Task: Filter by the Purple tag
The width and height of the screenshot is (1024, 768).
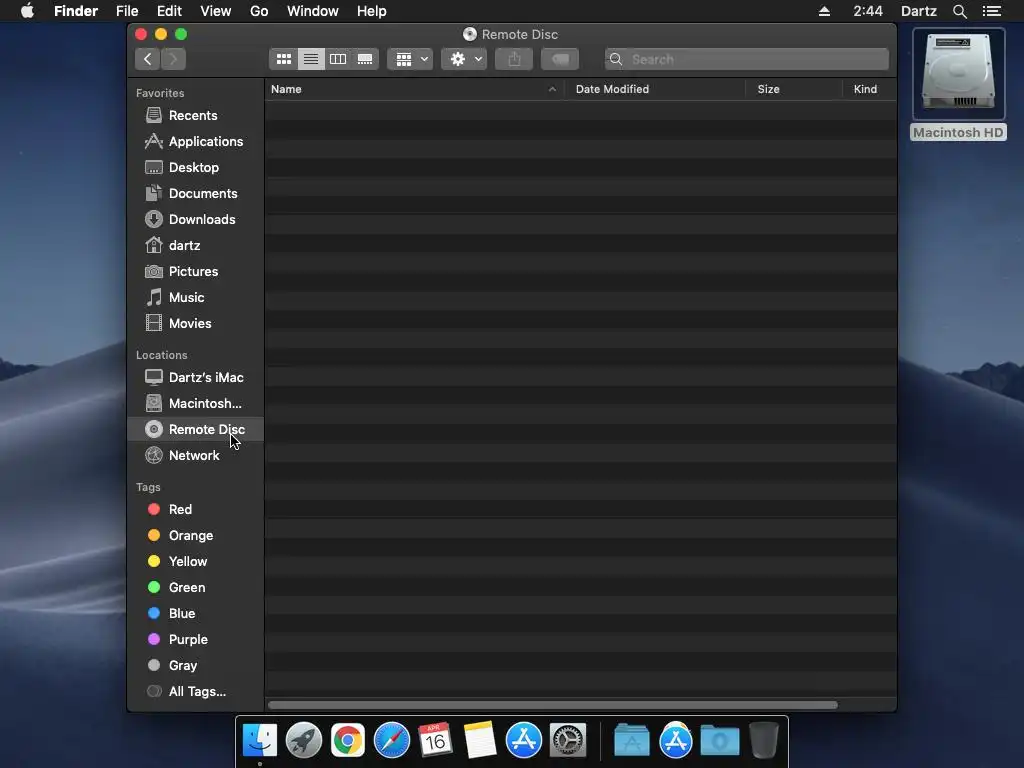Action: 195,639
